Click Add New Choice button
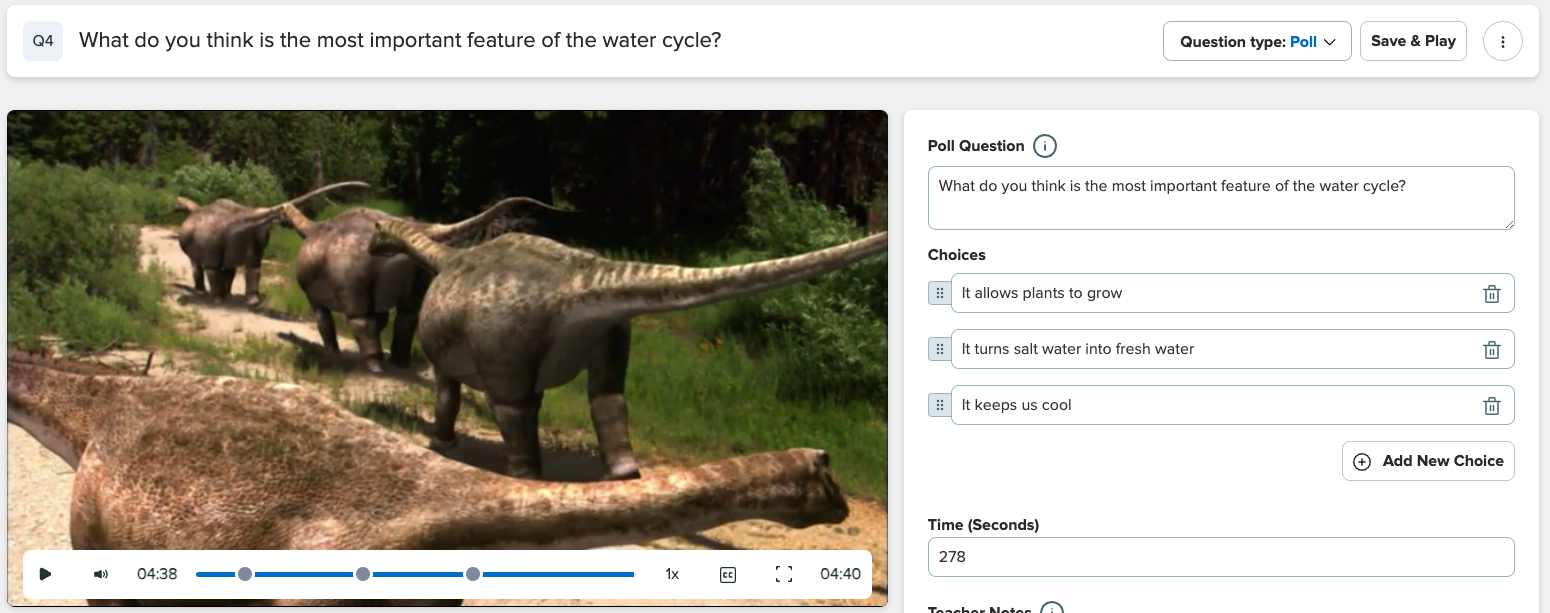 pos(1428,461)
